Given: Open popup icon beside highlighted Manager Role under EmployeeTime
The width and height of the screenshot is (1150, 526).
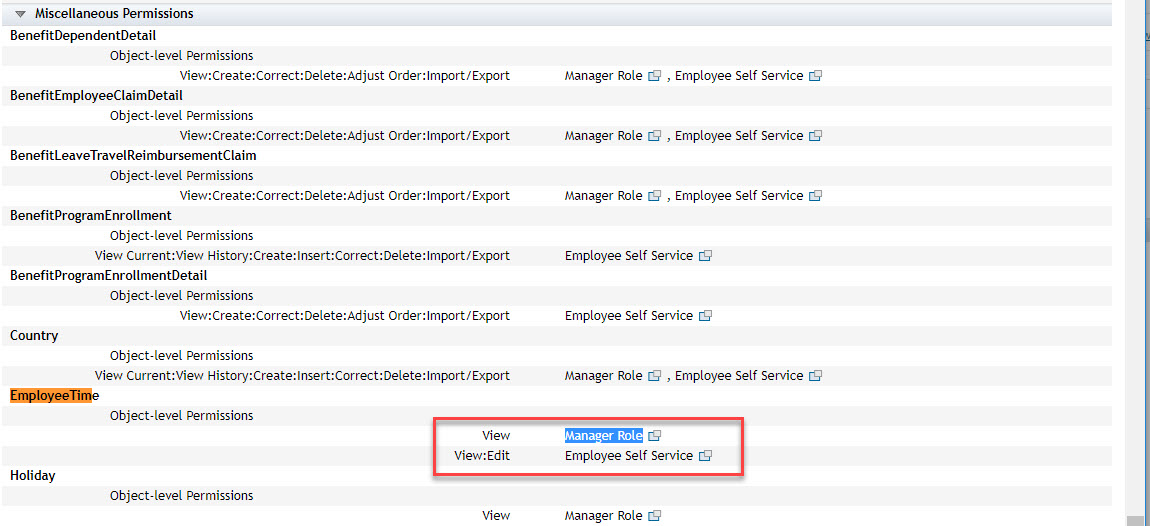Looking at the screenshot, I should (x=655, y=436).
